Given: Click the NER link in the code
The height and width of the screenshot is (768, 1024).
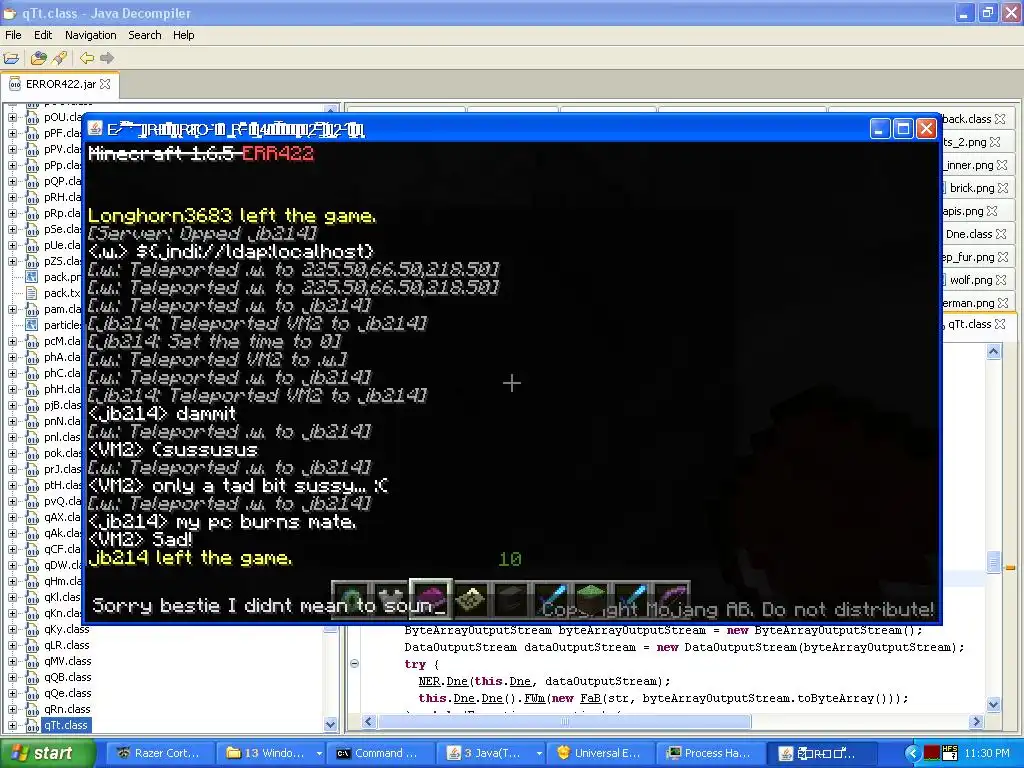Looking at the screenshot, I should click(x=429, y=681).
